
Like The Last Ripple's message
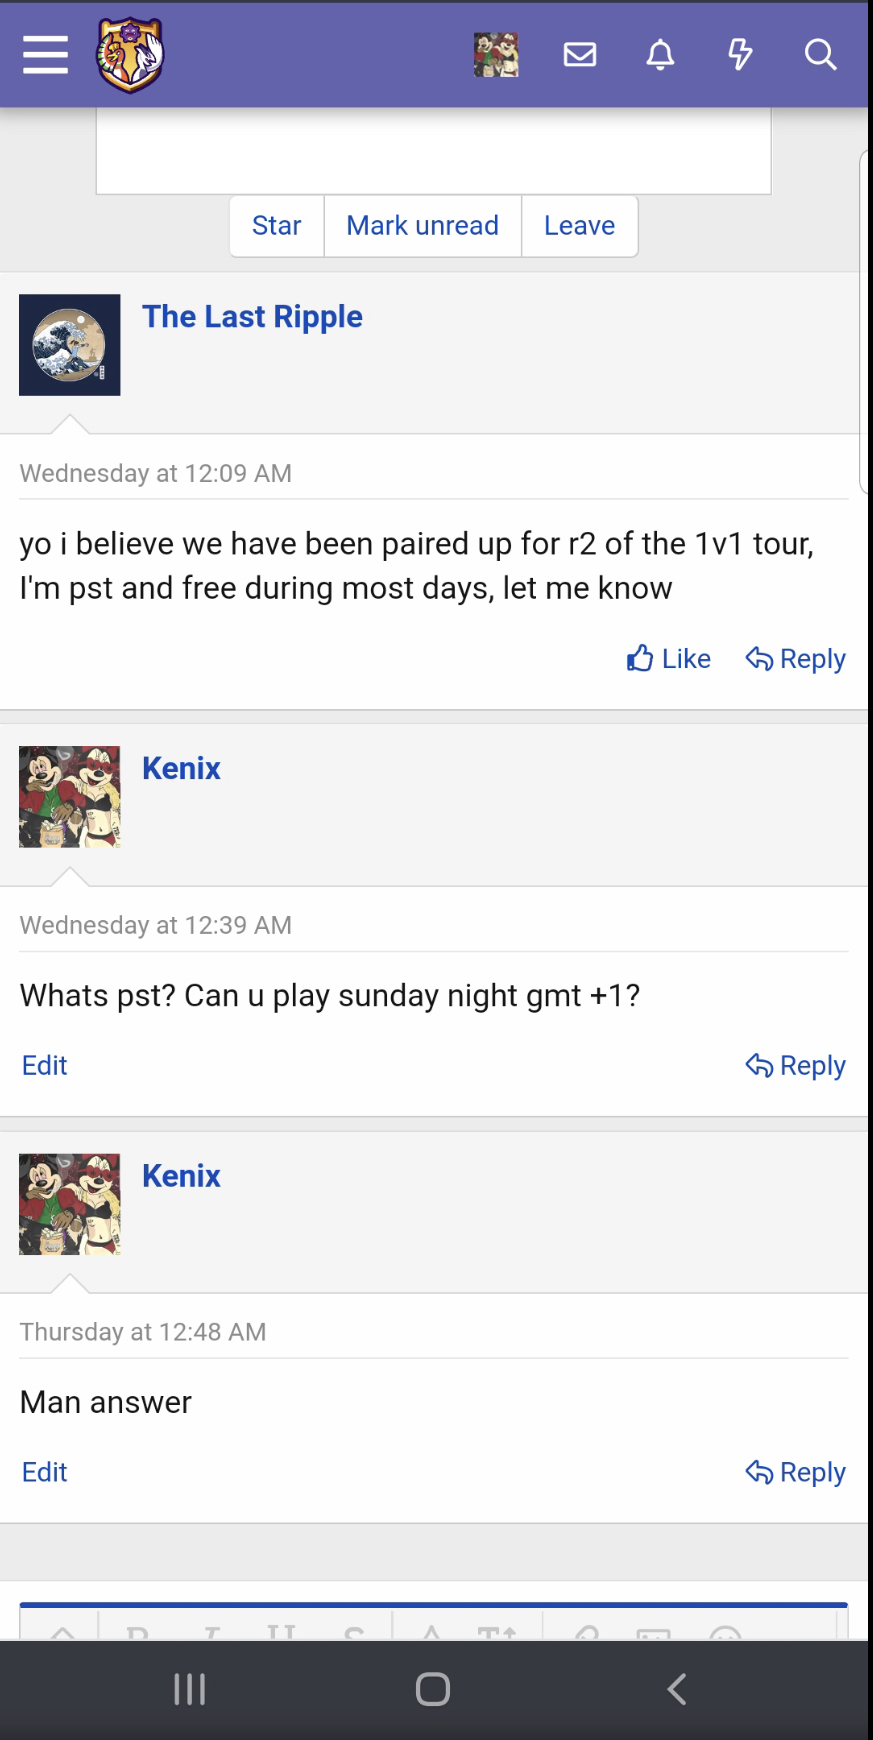[669, 659]
